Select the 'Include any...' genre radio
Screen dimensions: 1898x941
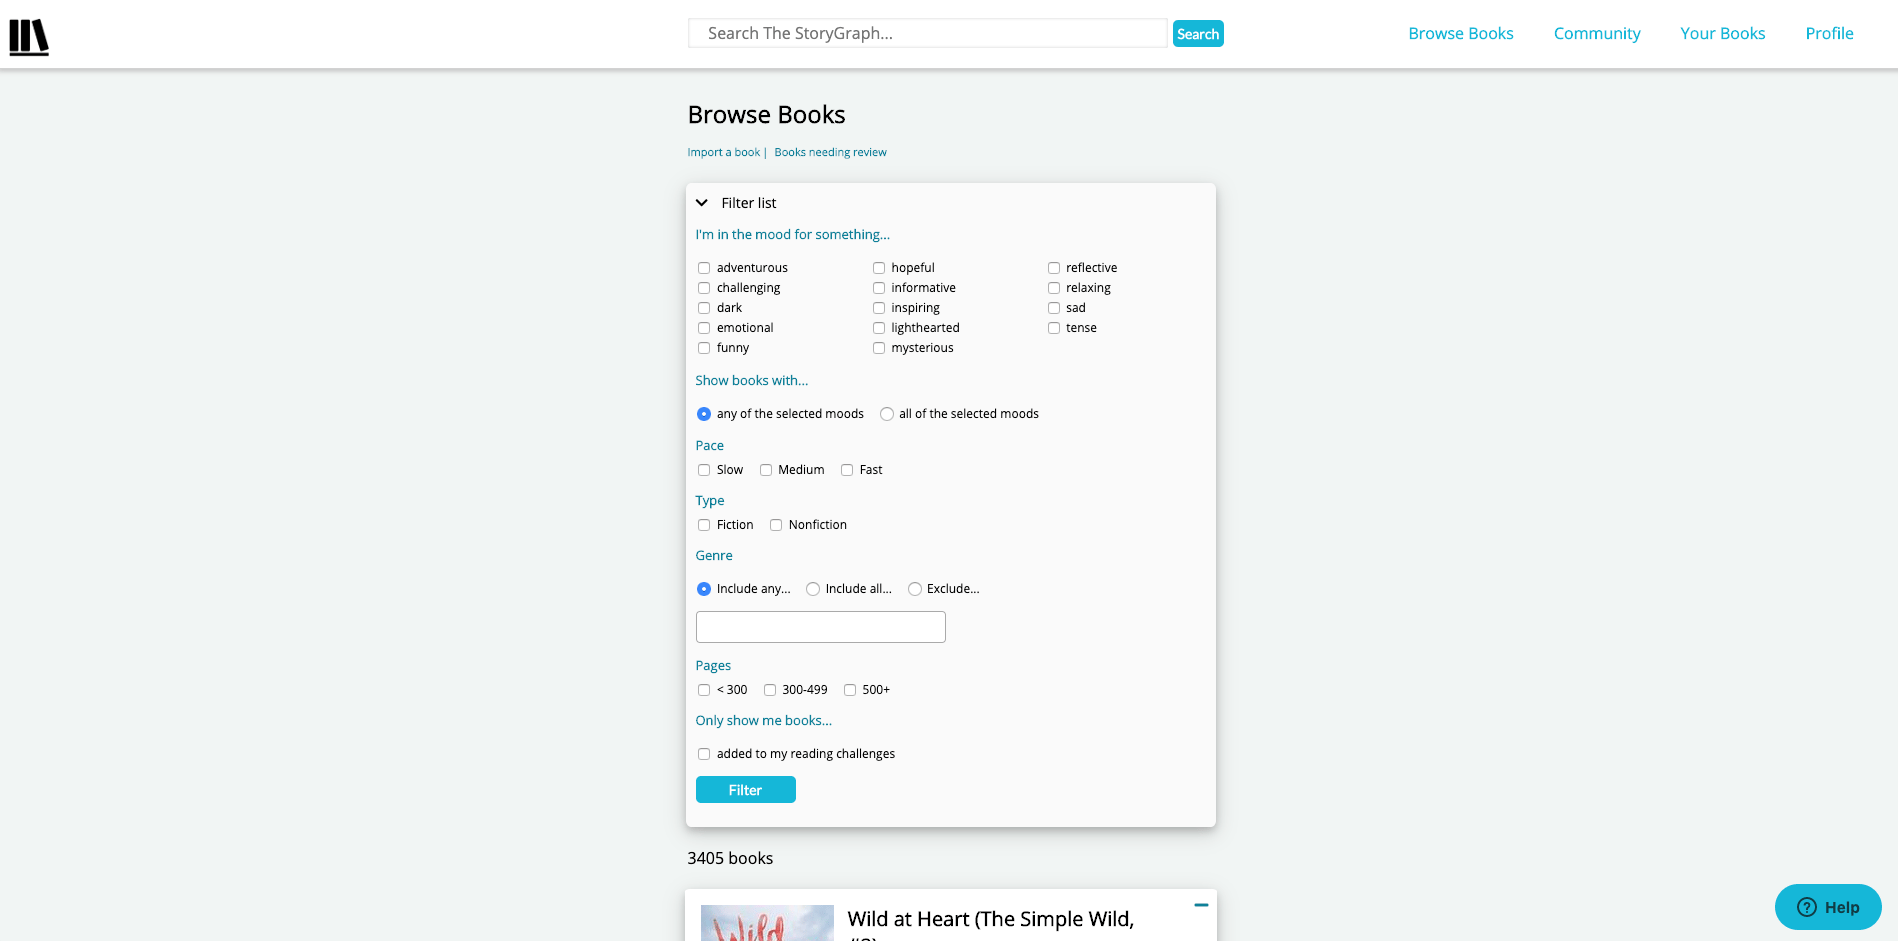pos(704,589)
